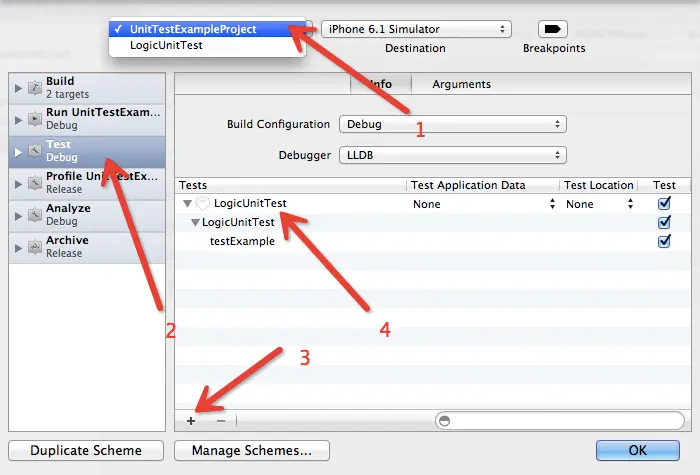
Task: Uncheck the top LogicUnitTest bundle checkbox
Action: 664,204
